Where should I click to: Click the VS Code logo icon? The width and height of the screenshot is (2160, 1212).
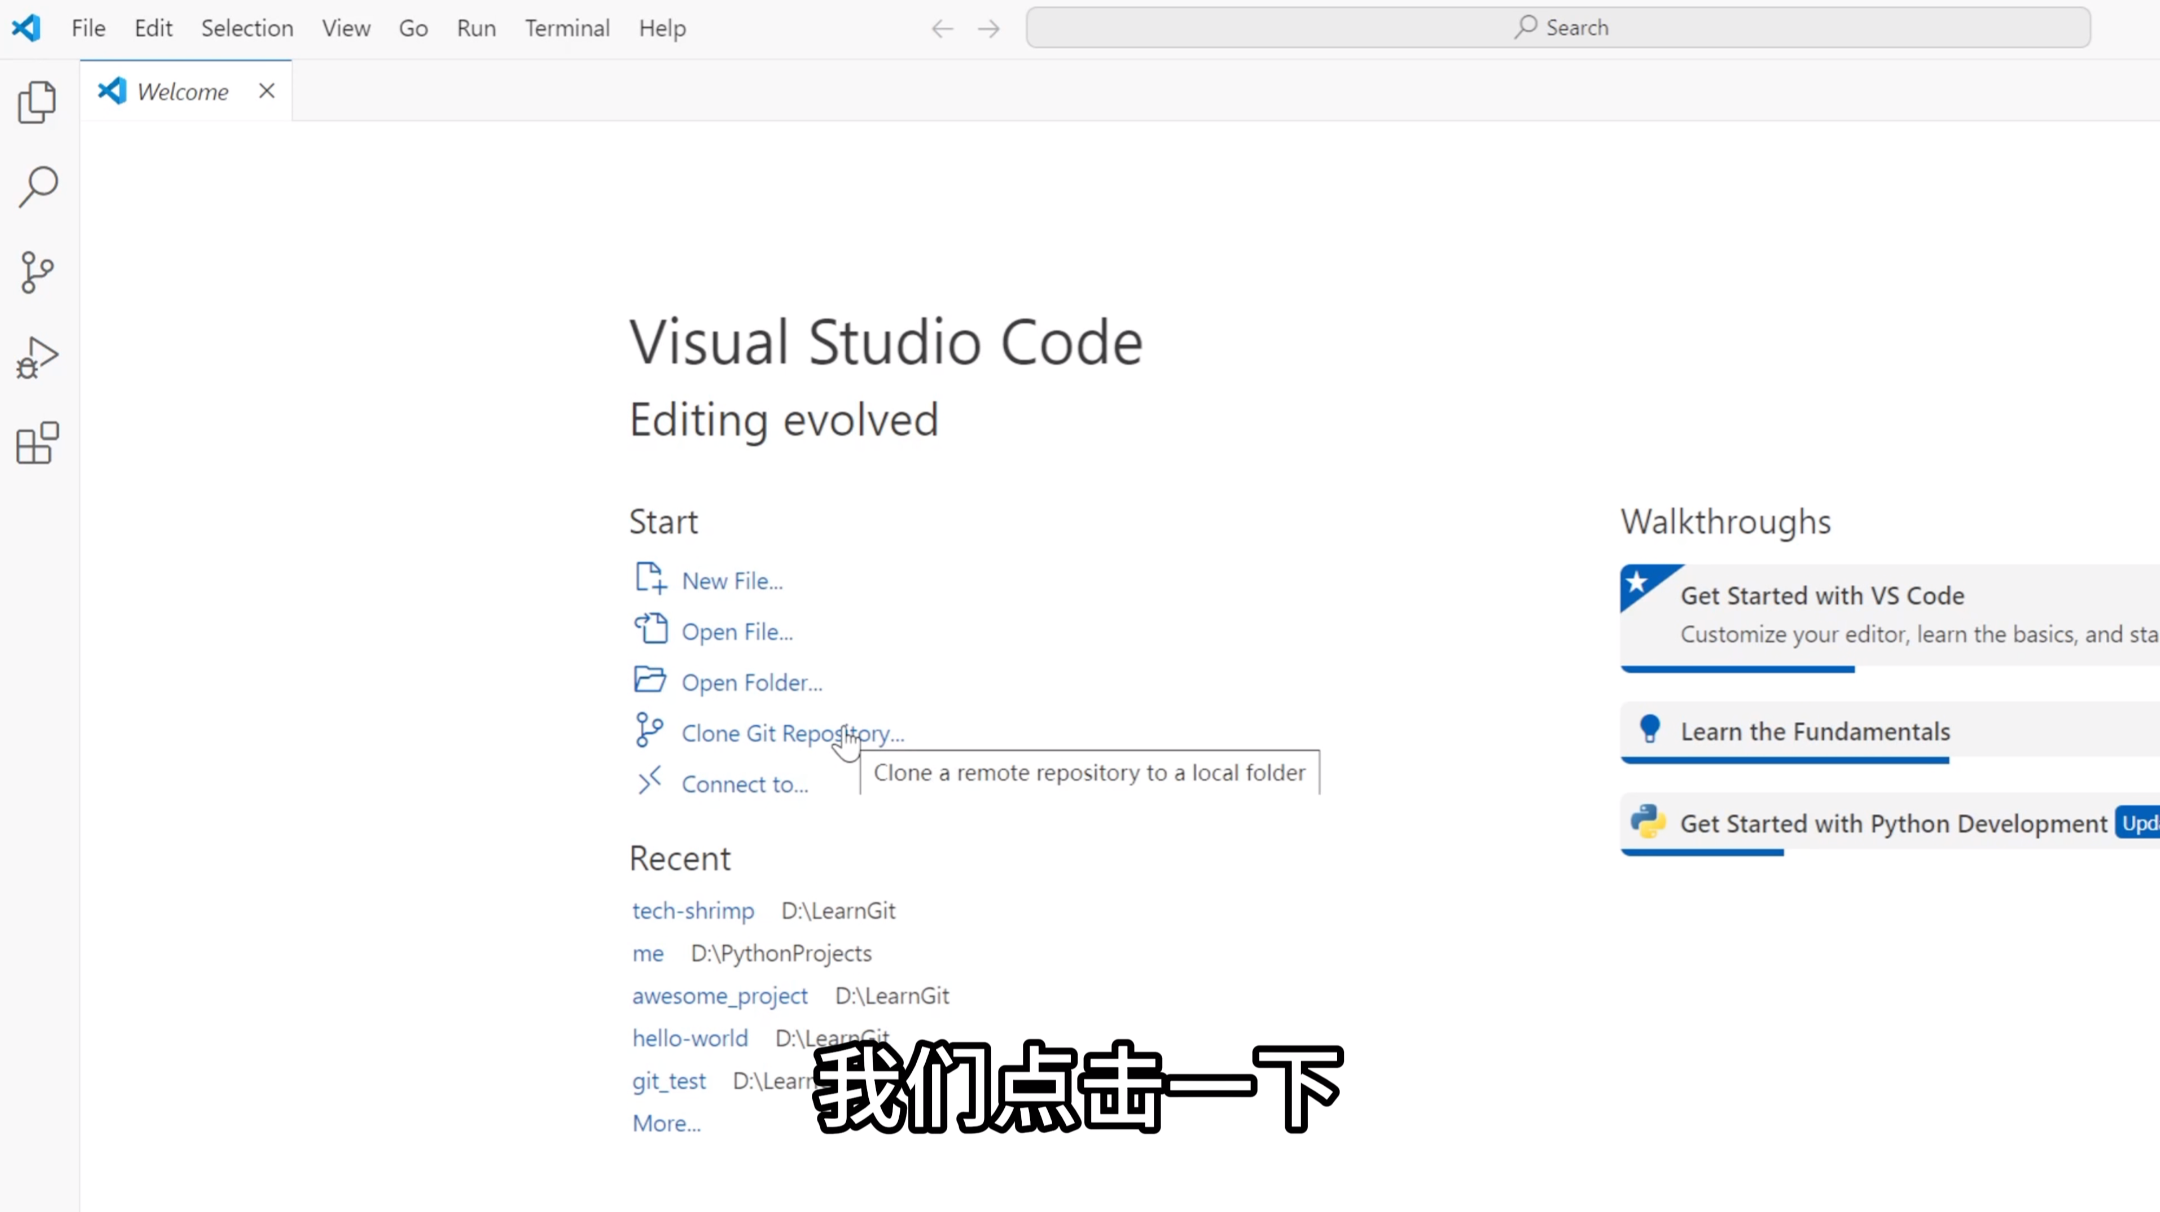click(x=26, y=28)
